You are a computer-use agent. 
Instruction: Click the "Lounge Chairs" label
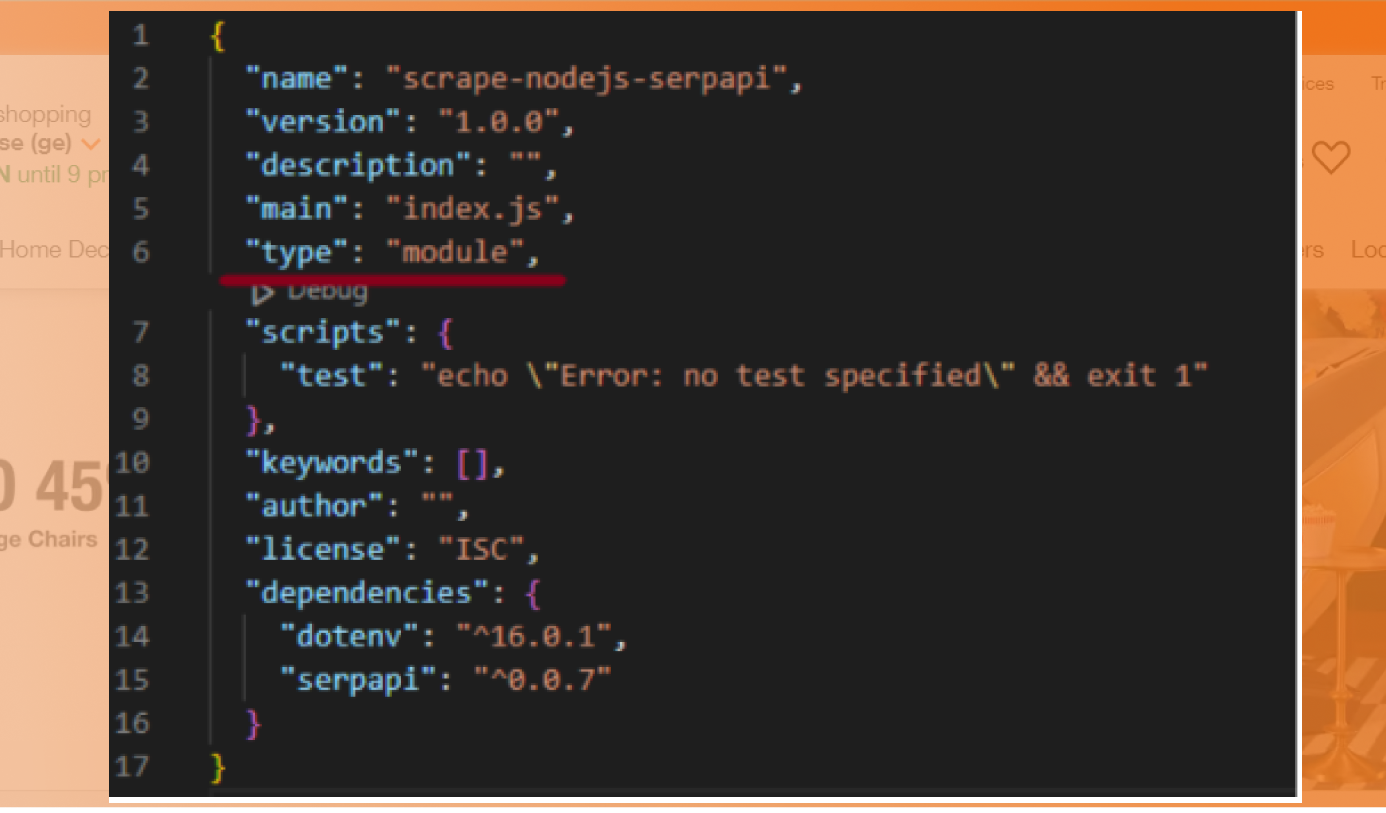pyautogui.click(x=48, y=538)
